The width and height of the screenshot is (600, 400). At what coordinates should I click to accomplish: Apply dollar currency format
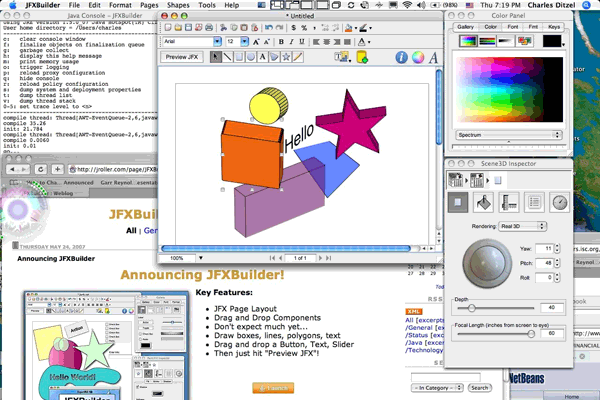[293, 28]
